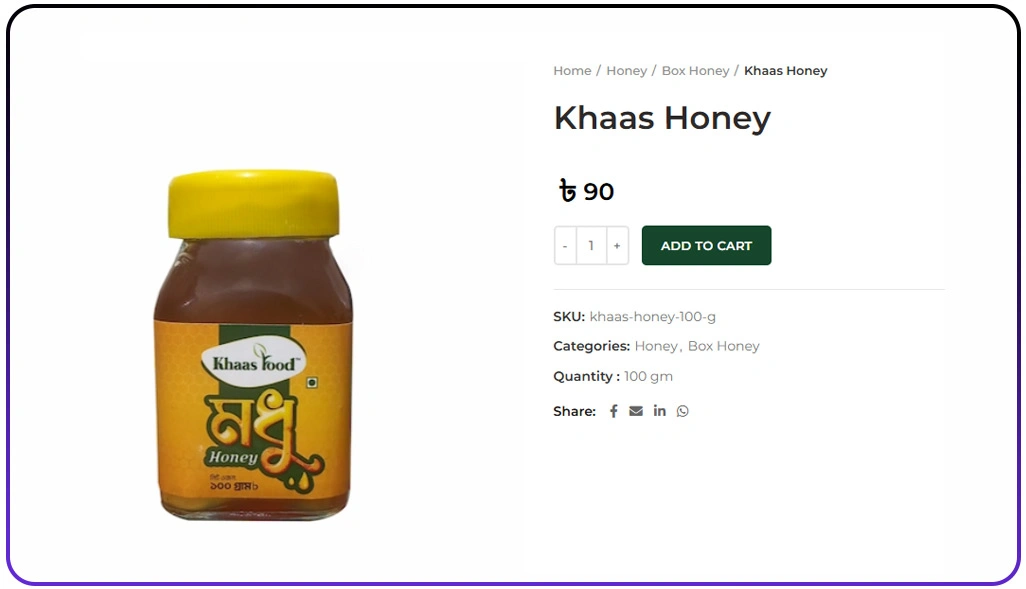Open Honey category under Categories
This screenshot has width=1026, height=589.
click(x=656, y=346)
